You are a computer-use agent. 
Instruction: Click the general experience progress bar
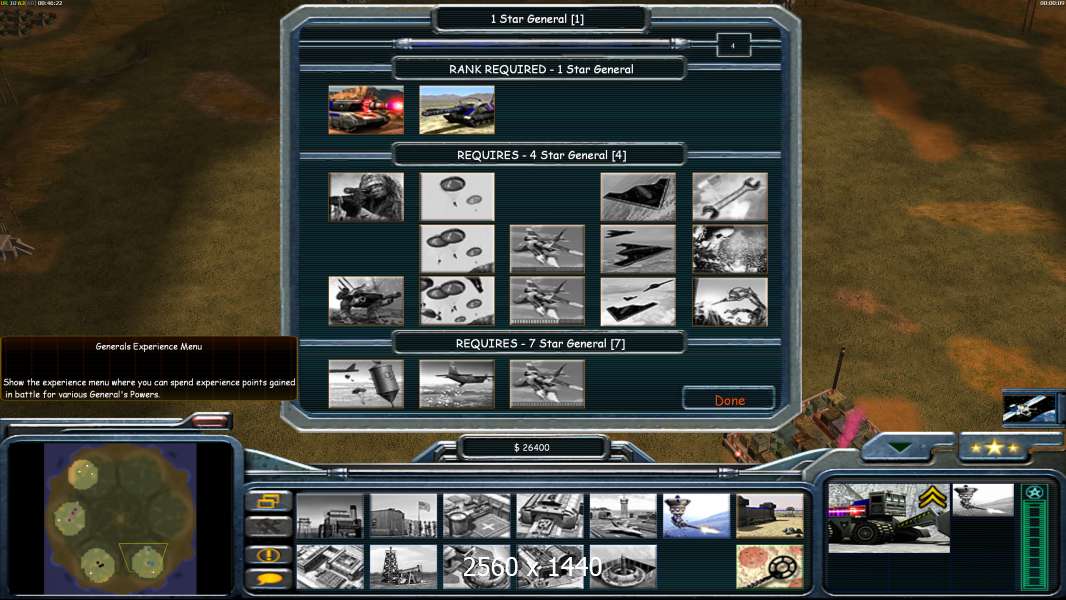542,44
